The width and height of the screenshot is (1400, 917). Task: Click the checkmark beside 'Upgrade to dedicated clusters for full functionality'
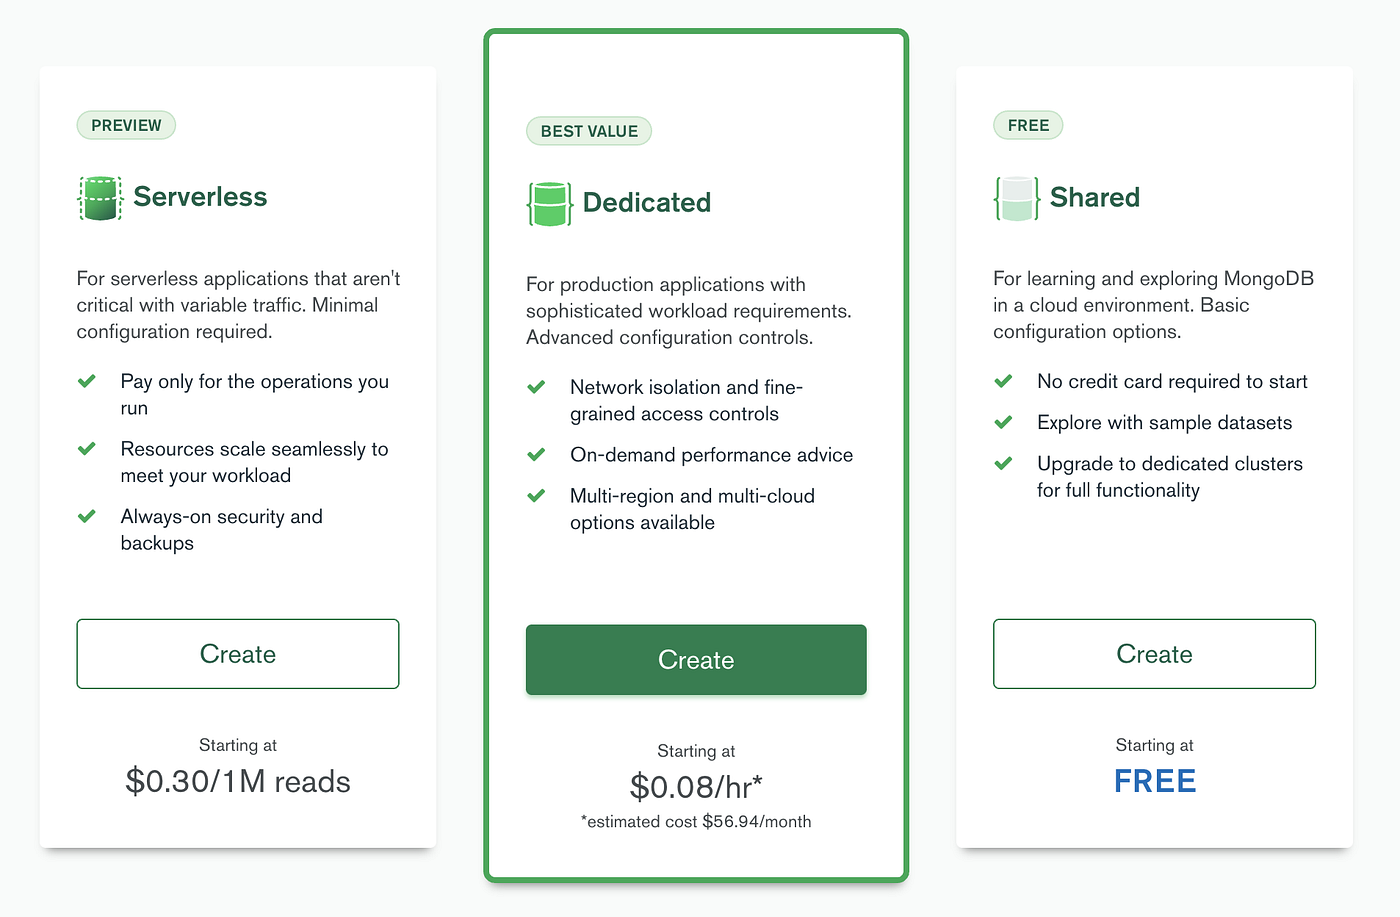1003,464
